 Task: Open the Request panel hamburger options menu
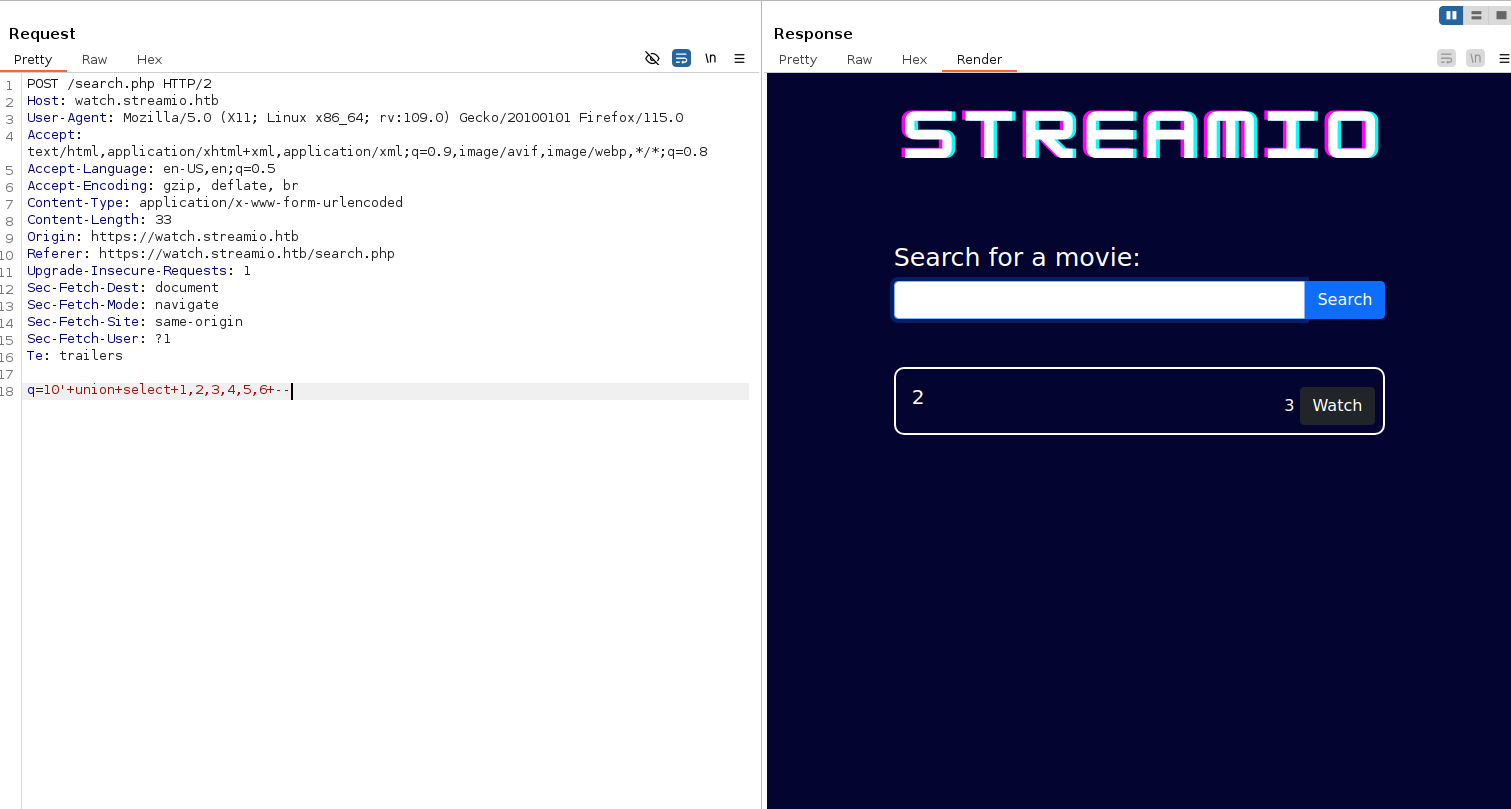tap(739, 59)
